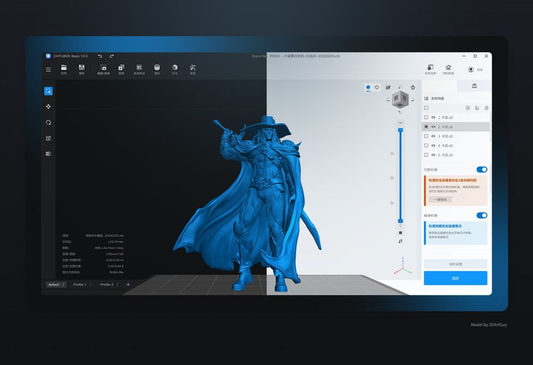533x365 pixels.
Task: Open the blank left tab in right panel
Action: tap(440, 86)
